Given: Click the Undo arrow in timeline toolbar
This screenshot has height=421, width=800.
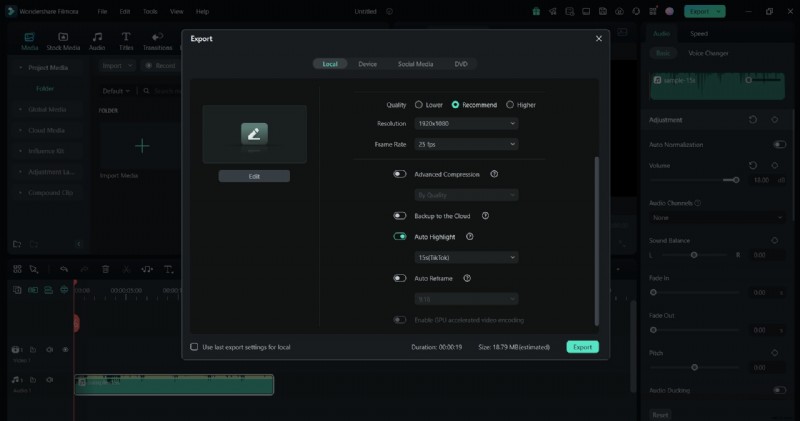Looking at the screenshot, I should point(64,269).
